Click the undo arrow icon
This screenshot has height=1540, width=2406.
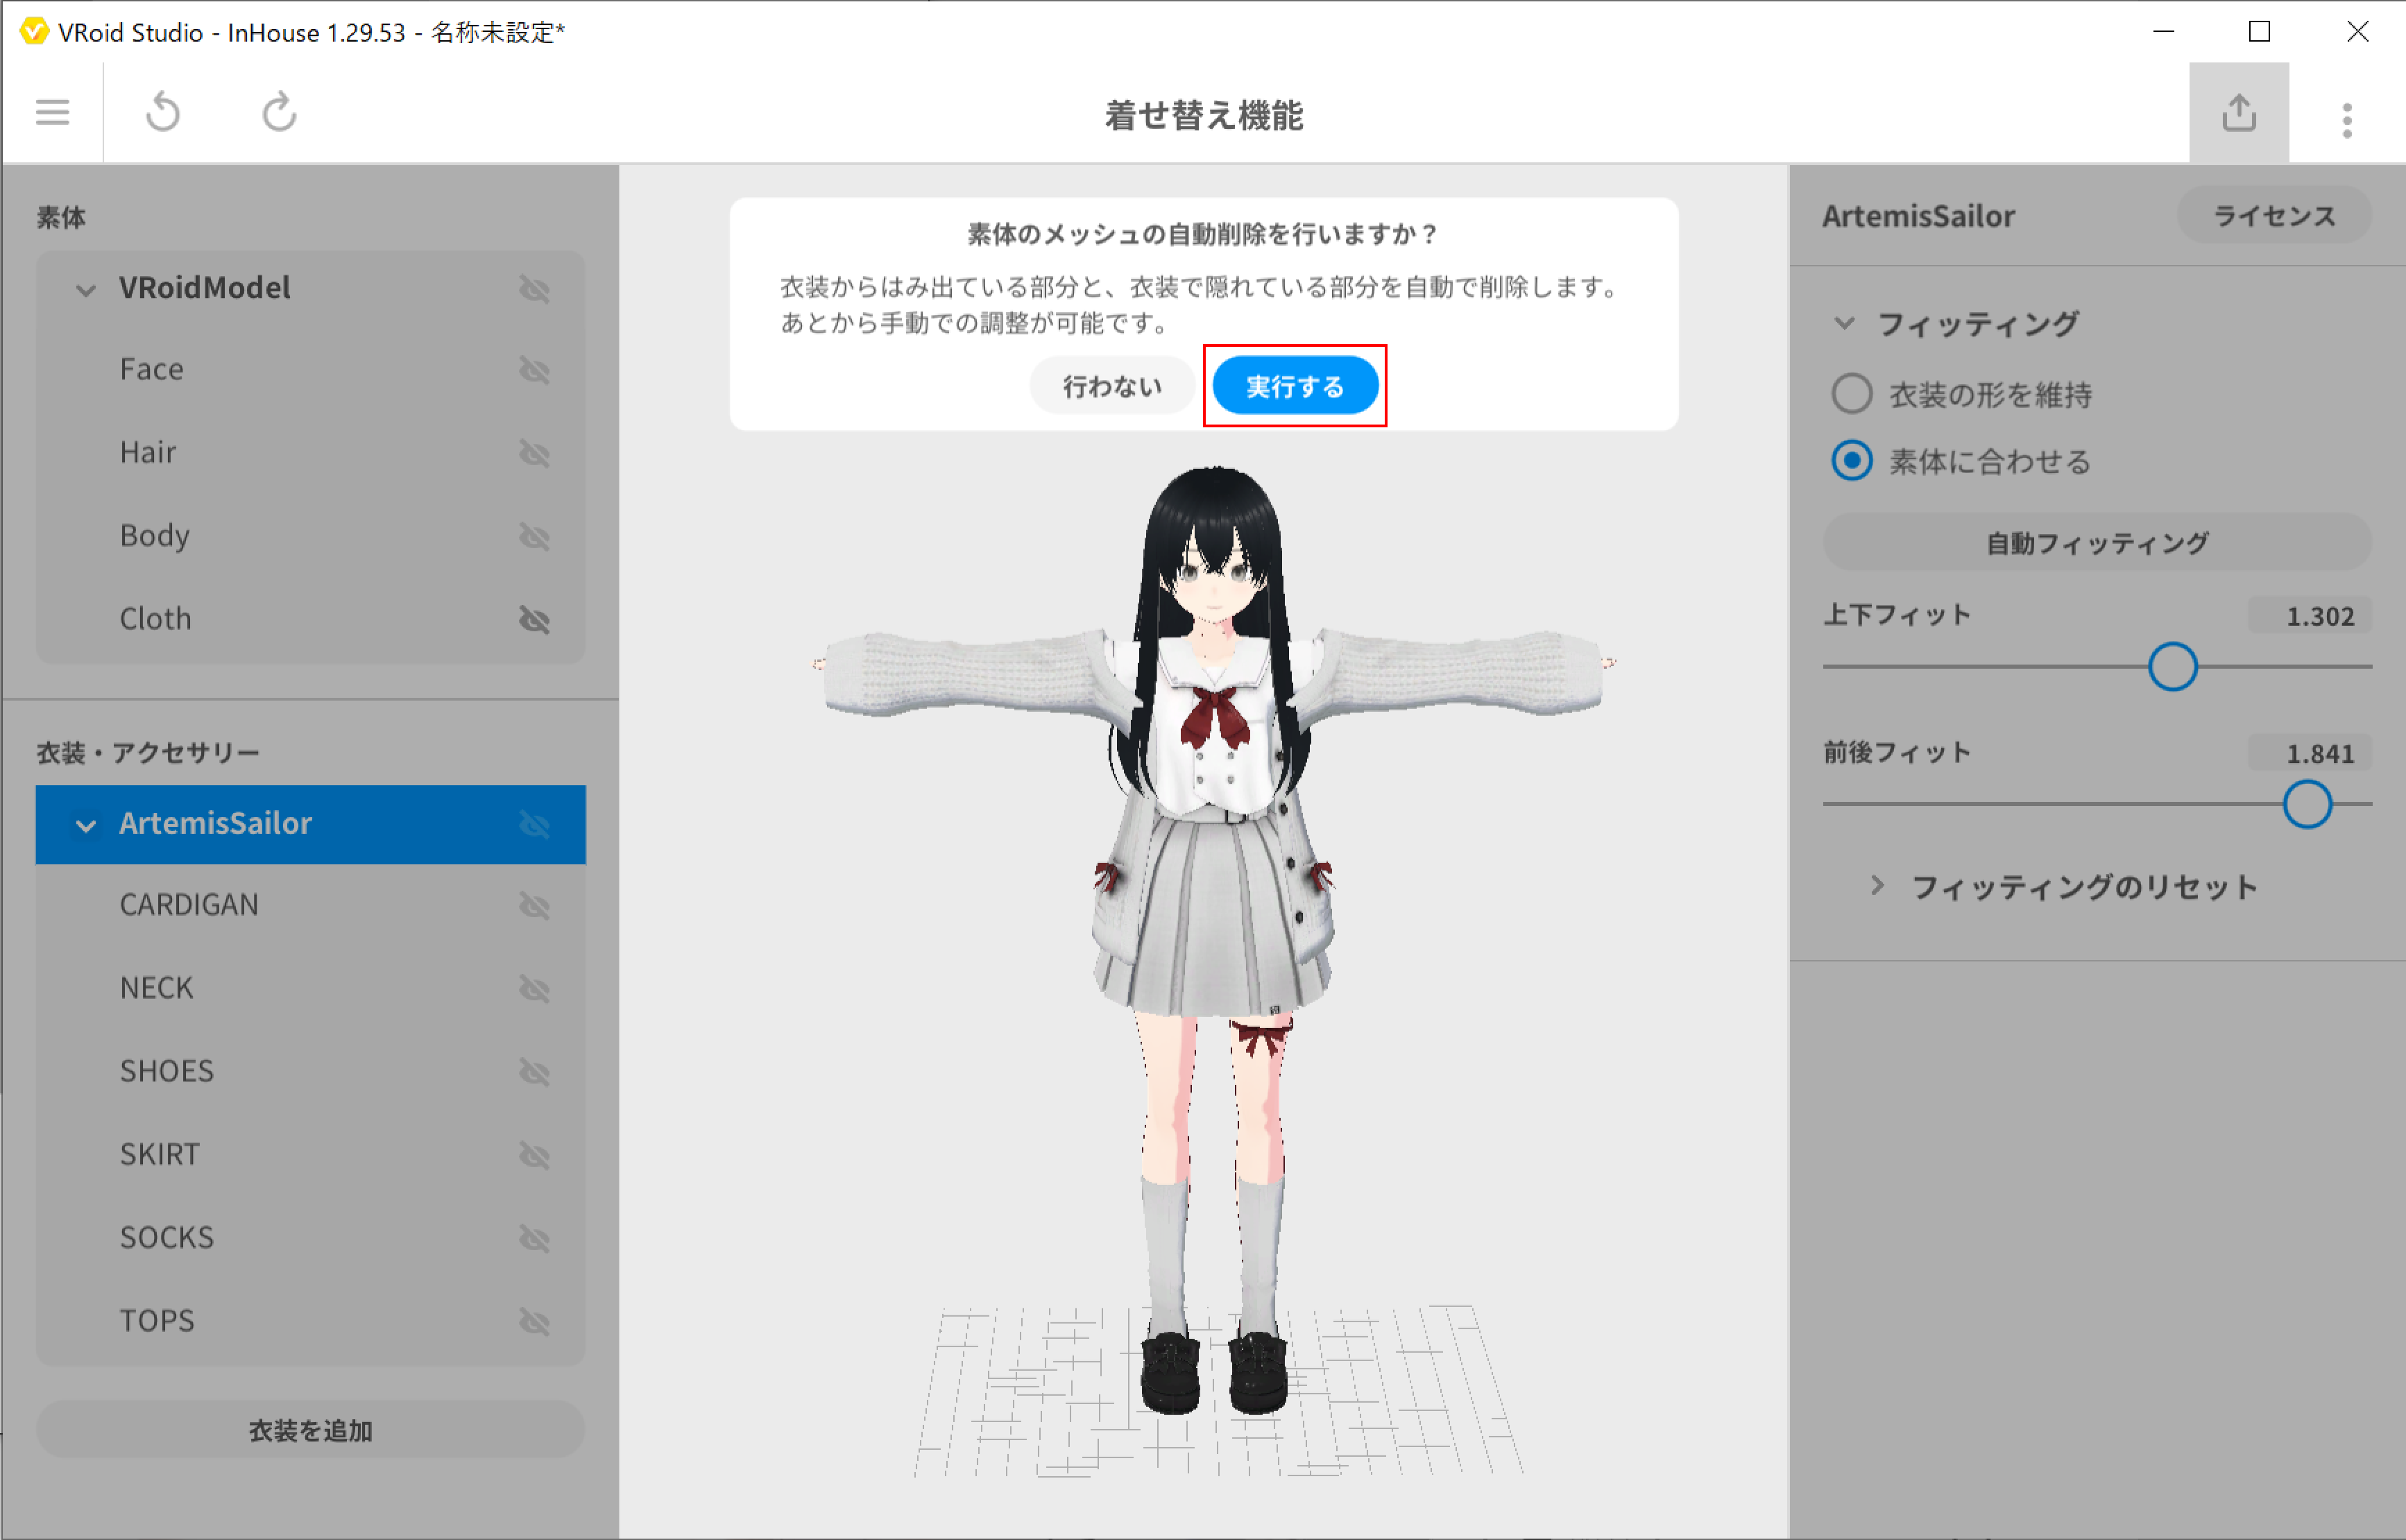pyautogui.click(x=163, y=112)
